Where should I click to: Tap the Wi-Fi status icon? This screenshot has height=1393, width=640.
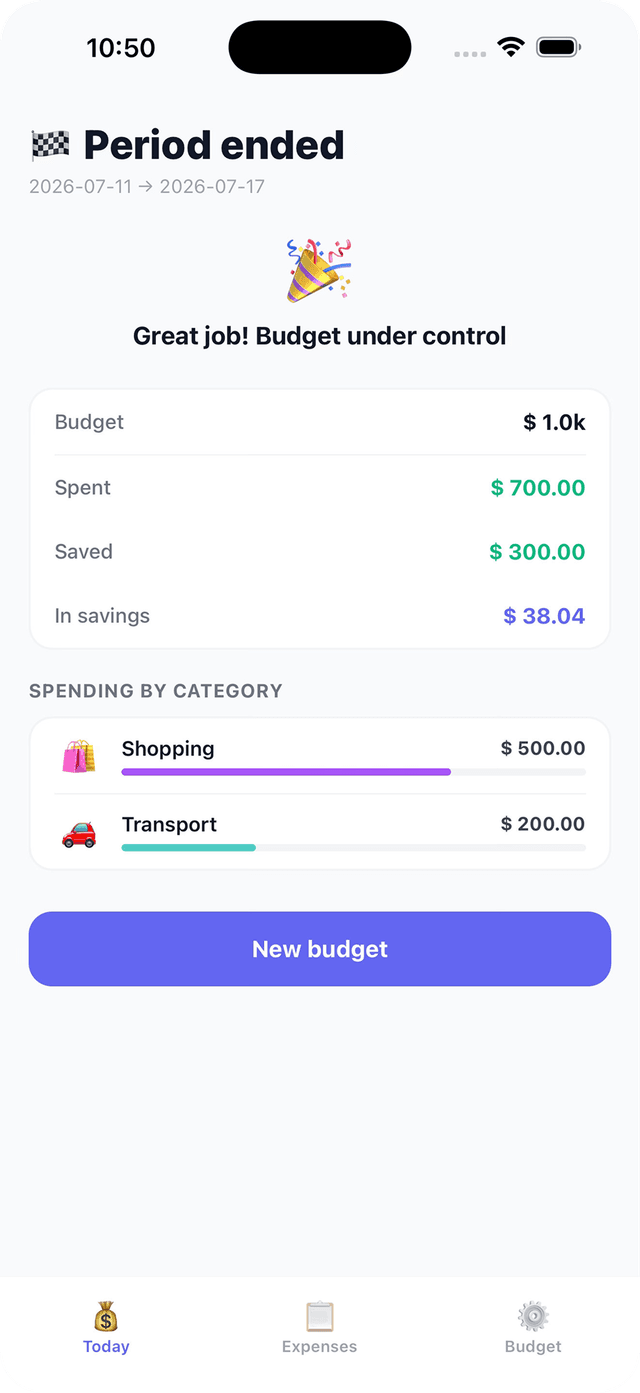tap(511, 47)
